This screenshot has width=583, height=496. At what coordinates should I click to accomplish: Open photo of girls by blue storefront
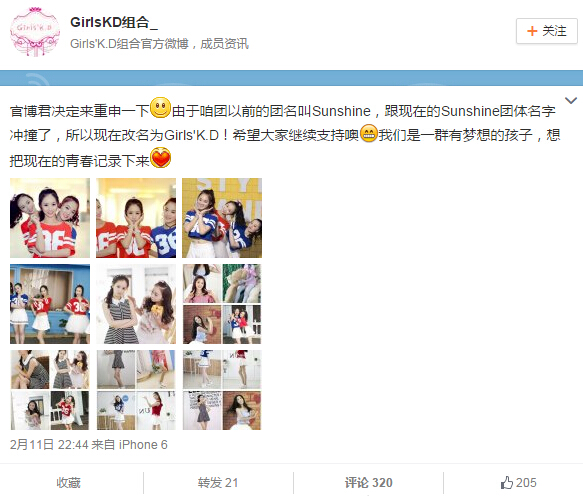(50, 304)
